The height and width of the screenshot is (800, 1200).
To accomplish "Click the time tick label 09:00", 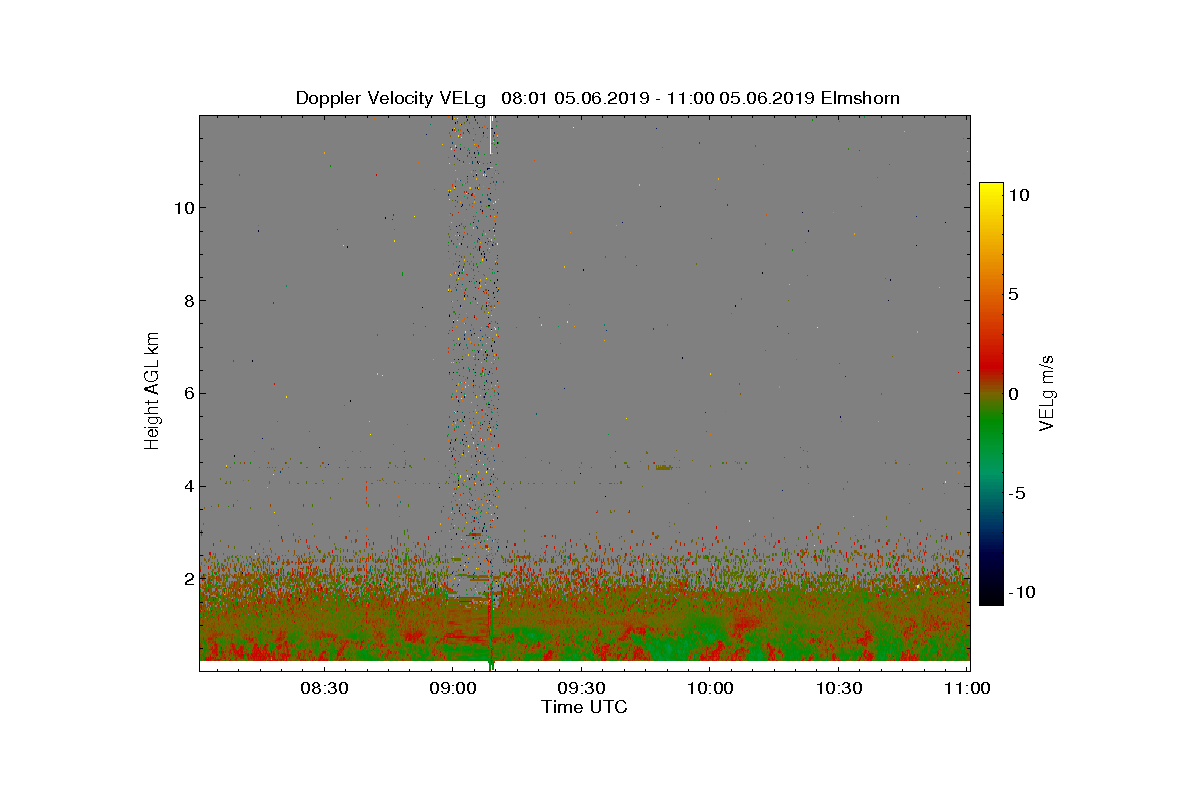I will (452, 688).
